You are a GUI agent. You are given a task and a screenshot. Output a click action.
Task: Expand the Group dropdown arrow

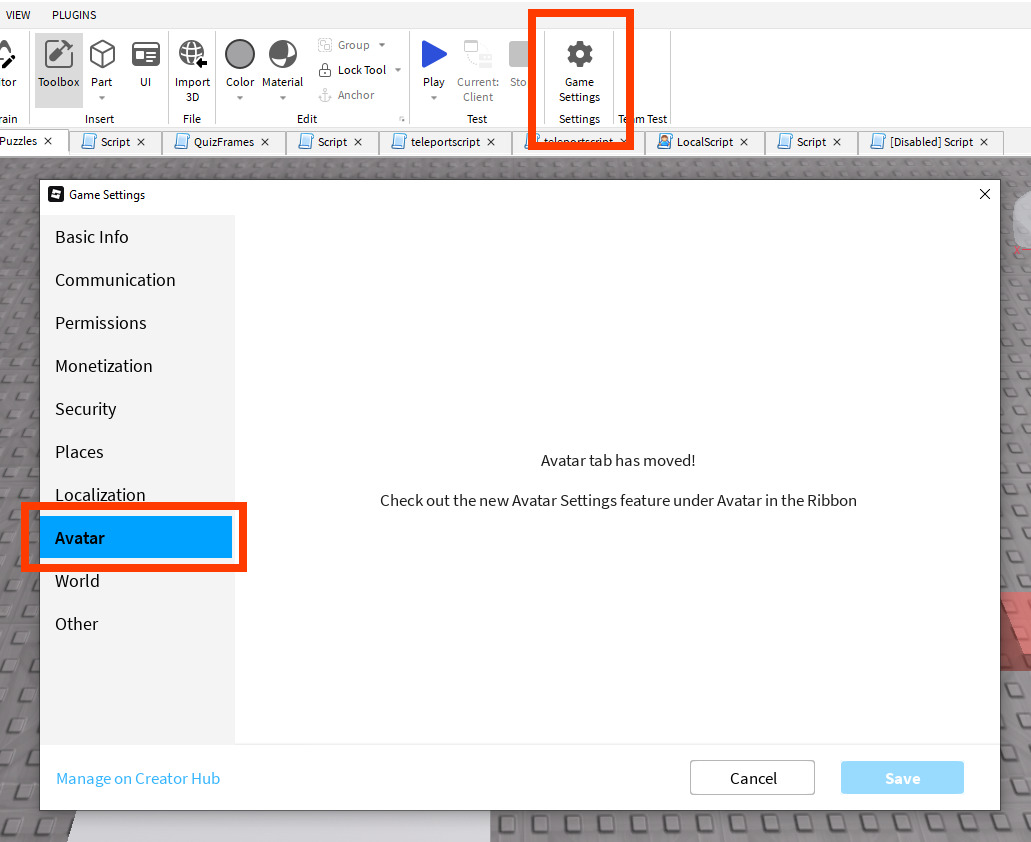(382, 45)
